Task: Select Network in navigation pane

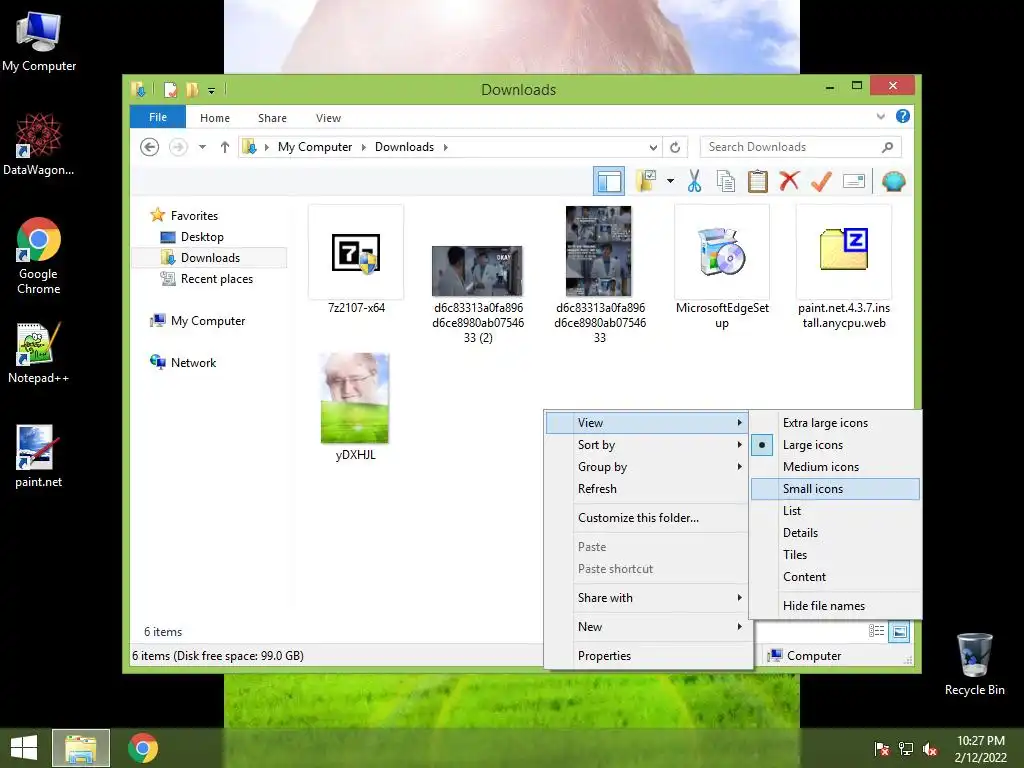Action: click(193, 363)
